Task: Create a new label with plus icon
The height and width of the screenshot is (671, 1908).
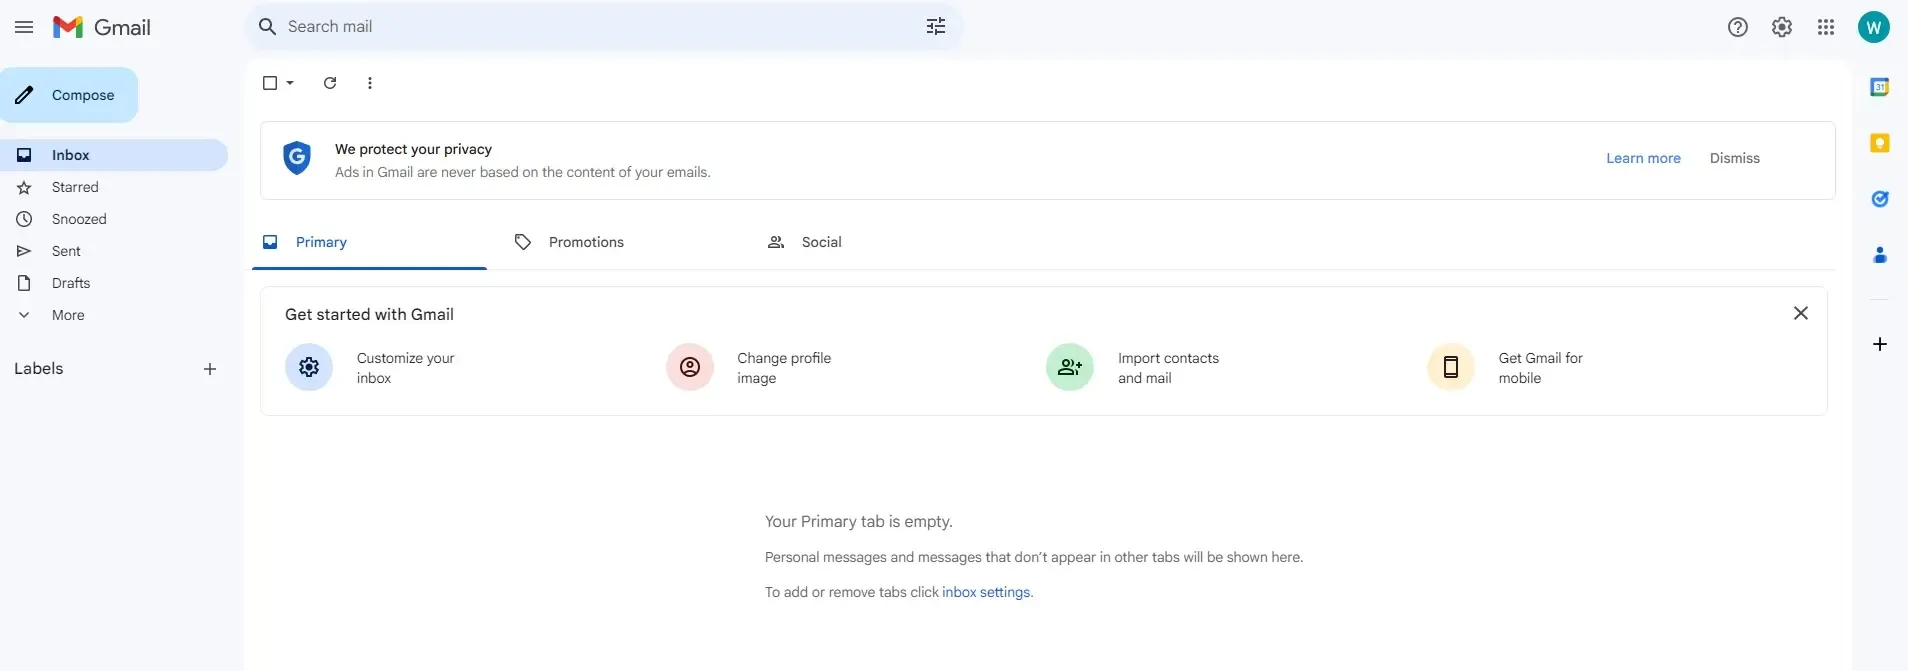Action: pos(210,369)
